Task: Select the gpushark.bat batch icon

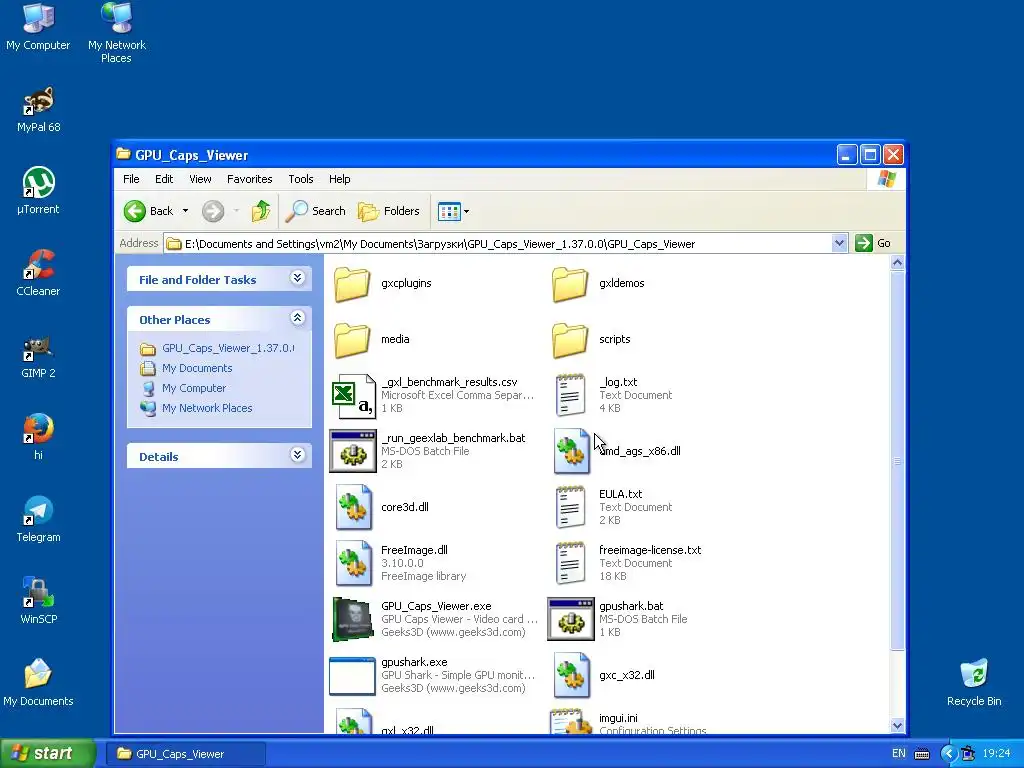Action: click(571, 619)
